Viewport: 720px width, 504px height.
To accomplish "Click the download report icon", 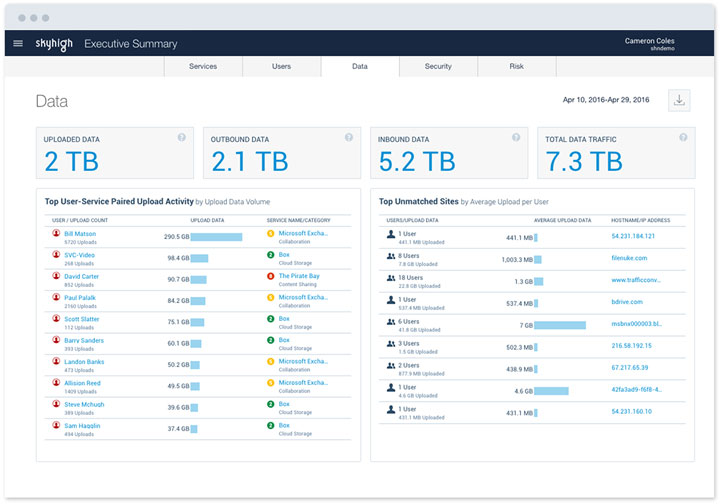I will point(679,100).
